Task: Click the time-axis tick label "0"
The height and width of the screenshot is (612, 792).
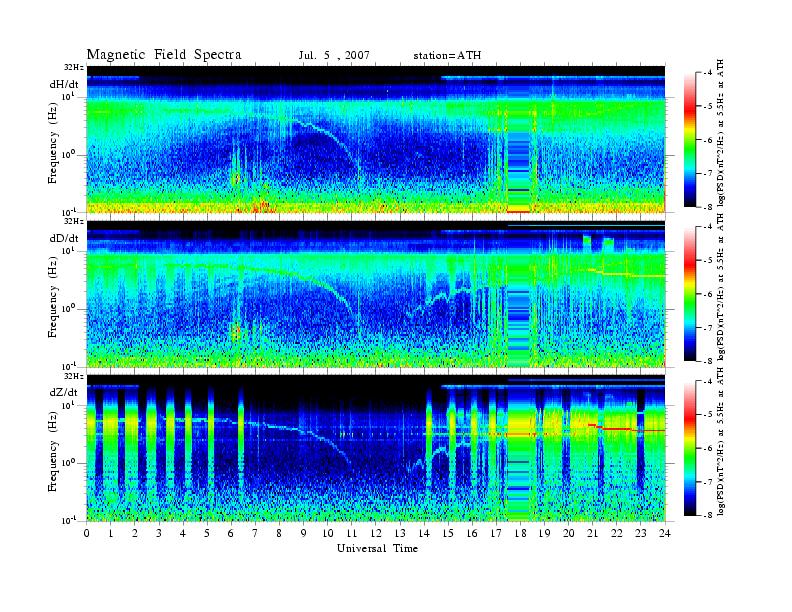Action: pyautogui.click(x=87, y=533)
